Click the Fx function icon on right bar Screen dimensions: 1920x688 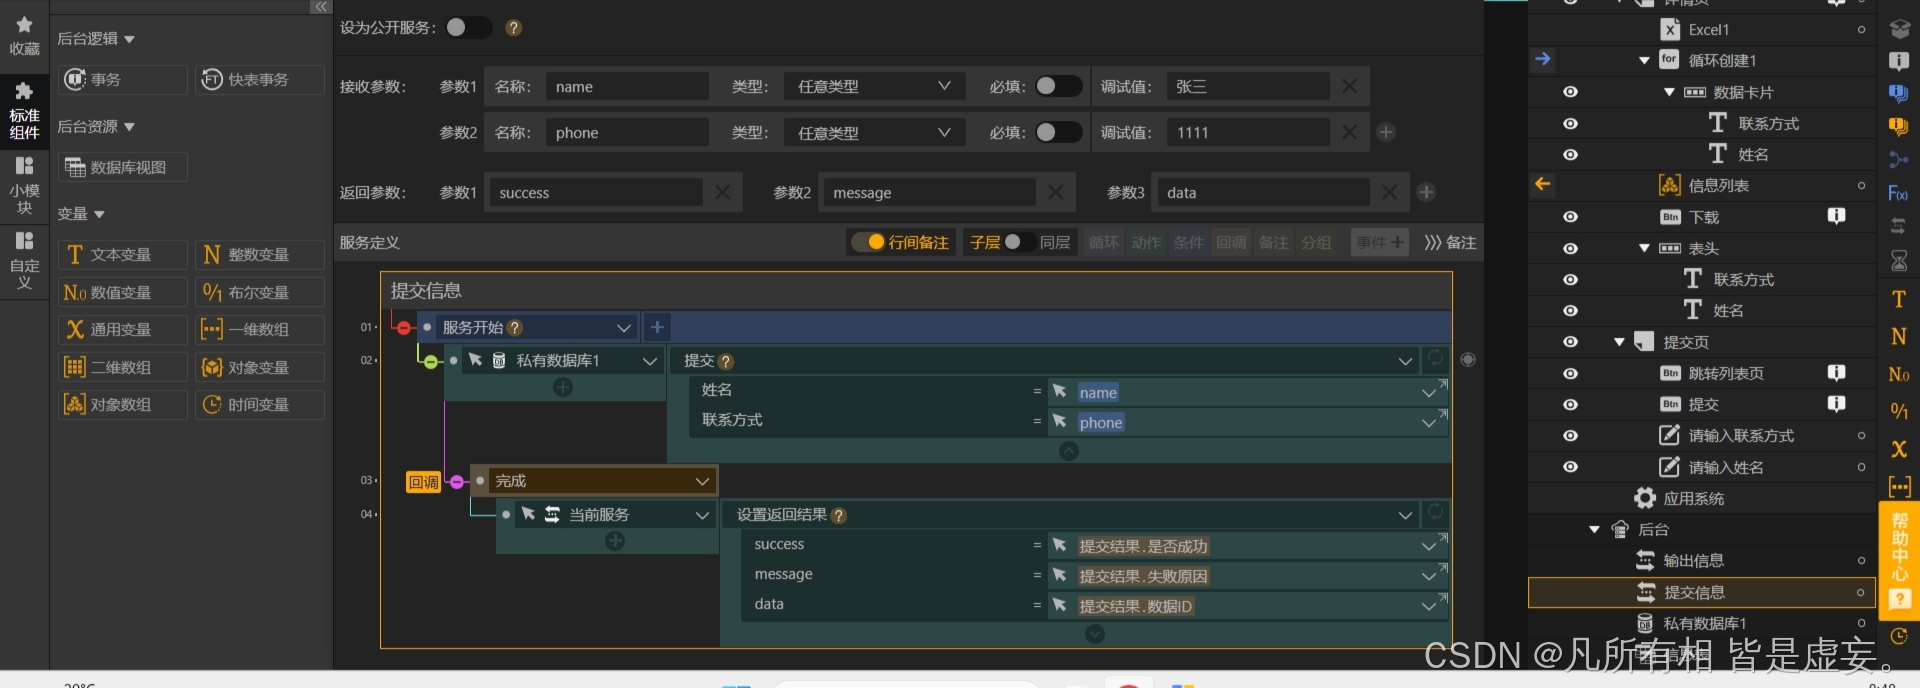click(1898, 193)
